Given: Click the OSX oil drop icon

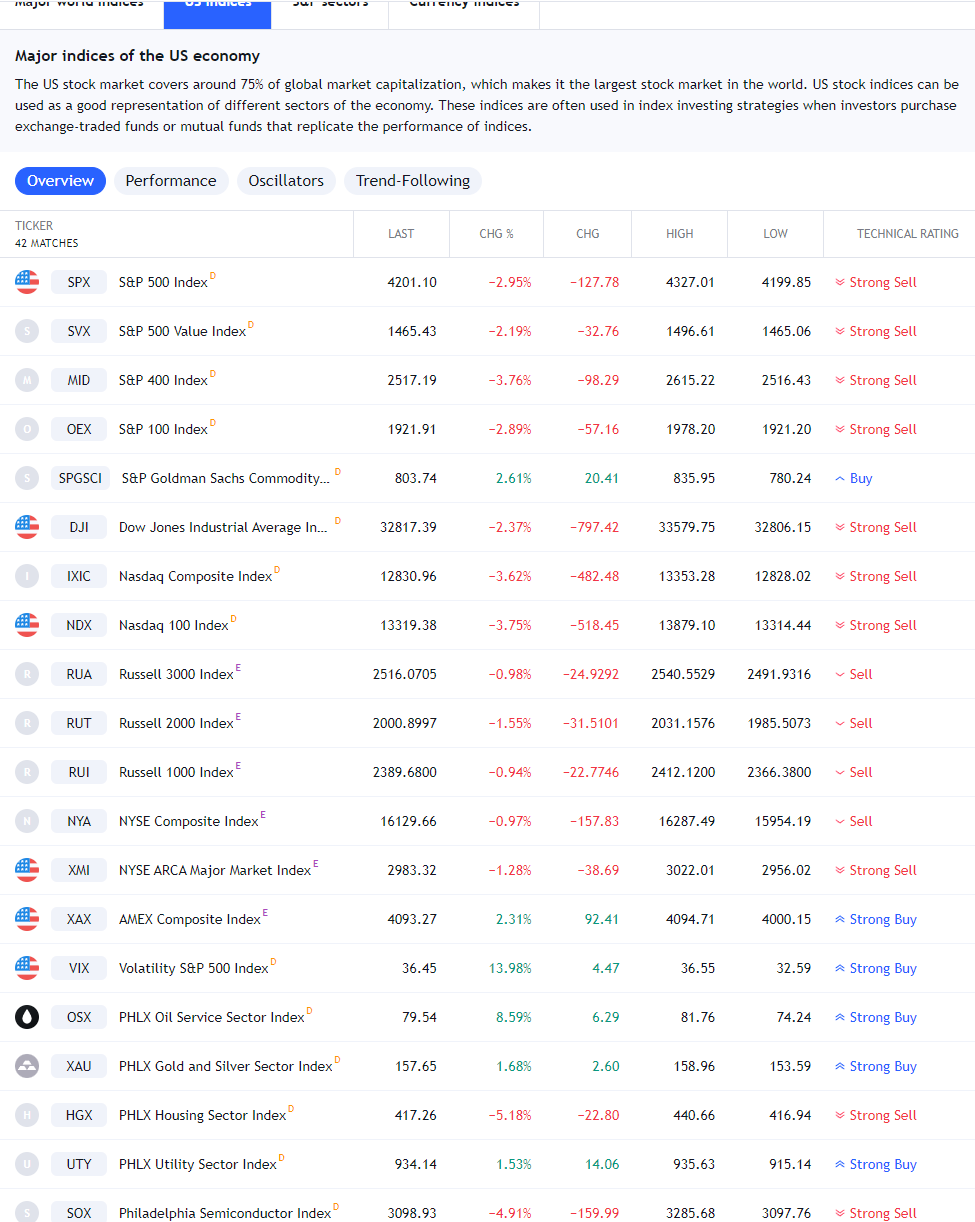Looking at the screenshot, I should 27,1017.
